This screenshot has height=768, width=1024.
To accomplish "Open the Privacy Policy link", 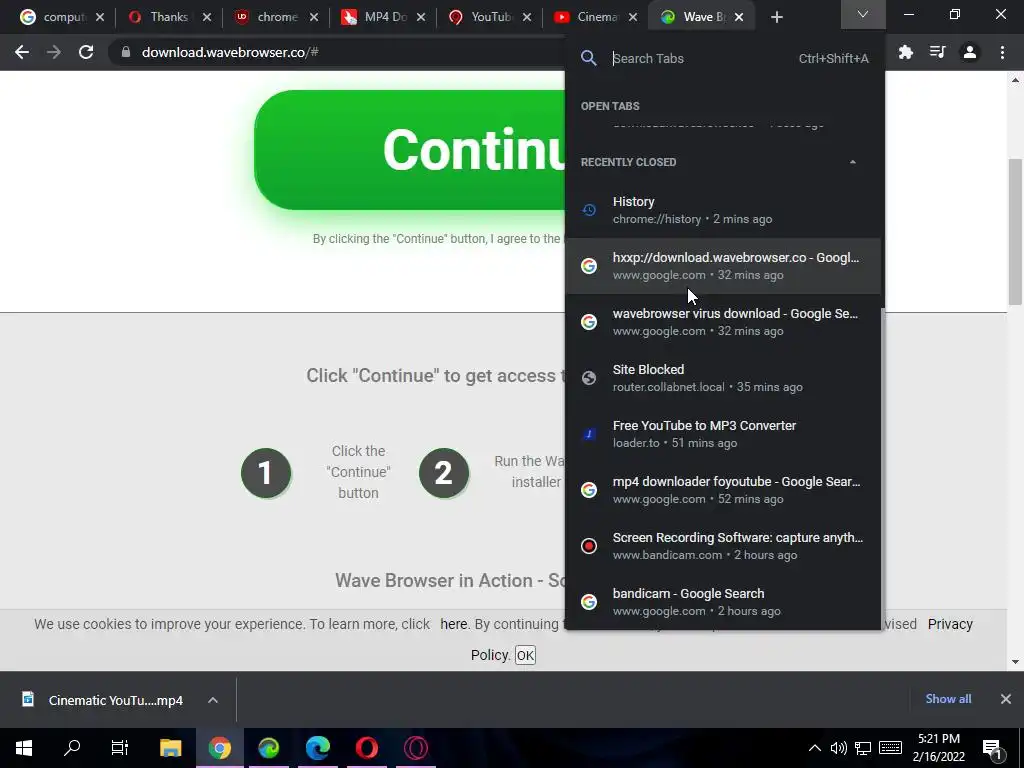I will coord(950,624).
